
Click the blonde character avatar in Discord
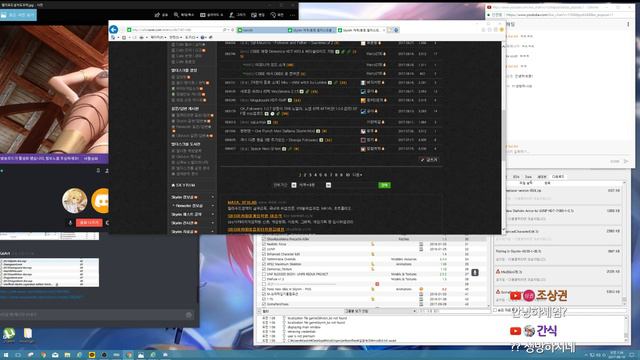75,200
